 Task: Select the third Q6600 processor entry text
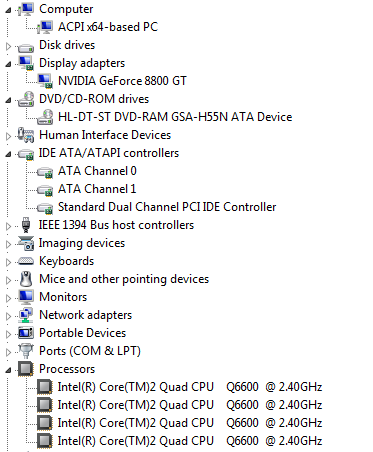click(190, 423)
